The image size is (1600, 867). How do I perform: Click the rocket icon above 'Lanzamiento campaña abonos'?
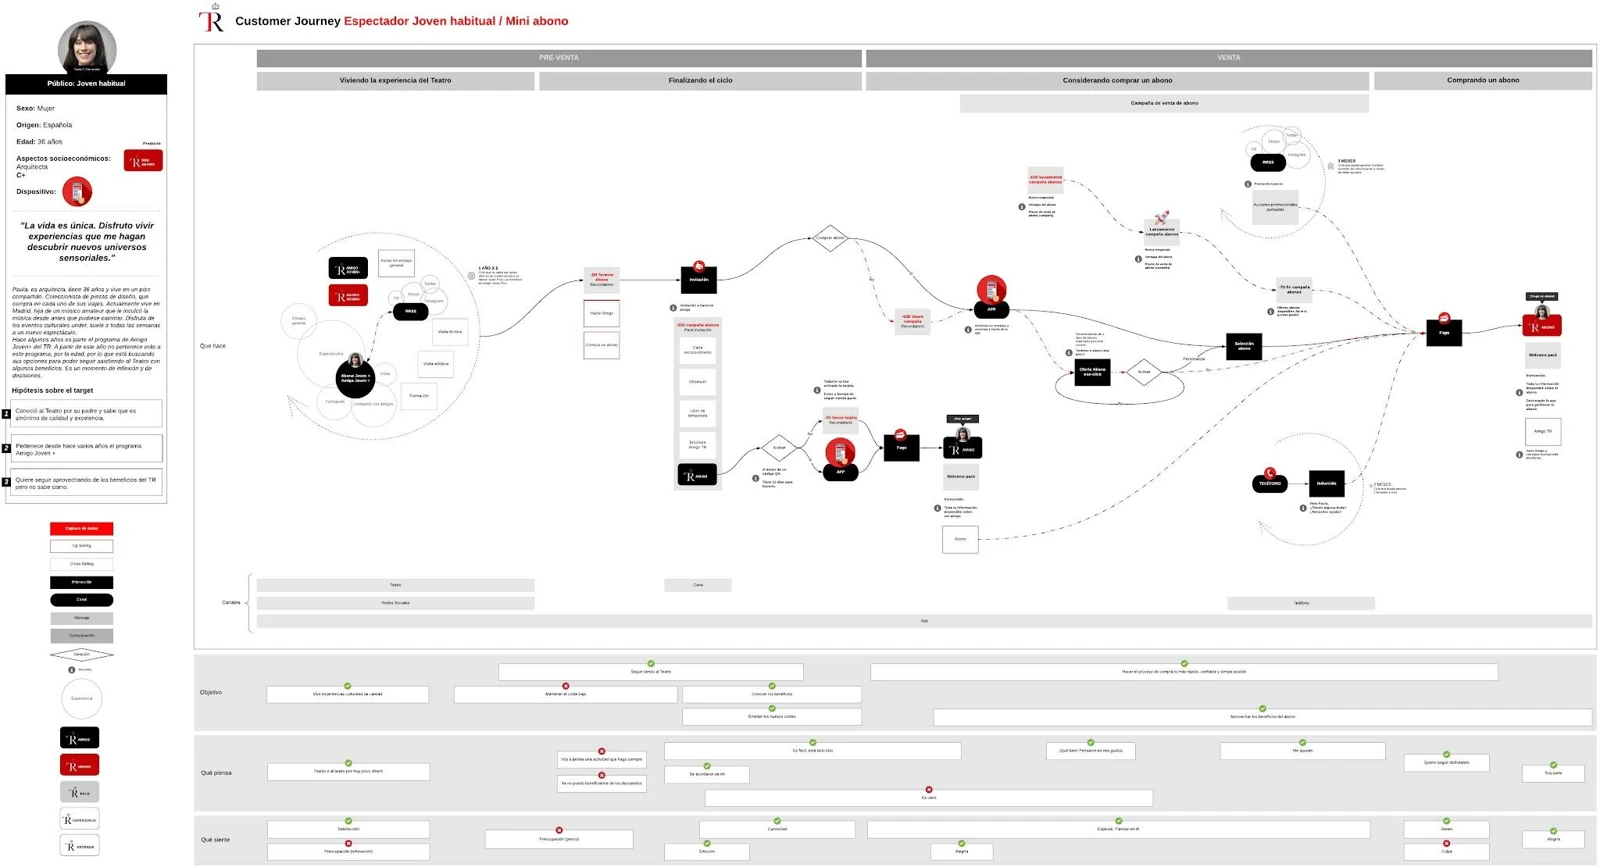click(1161, 218)
